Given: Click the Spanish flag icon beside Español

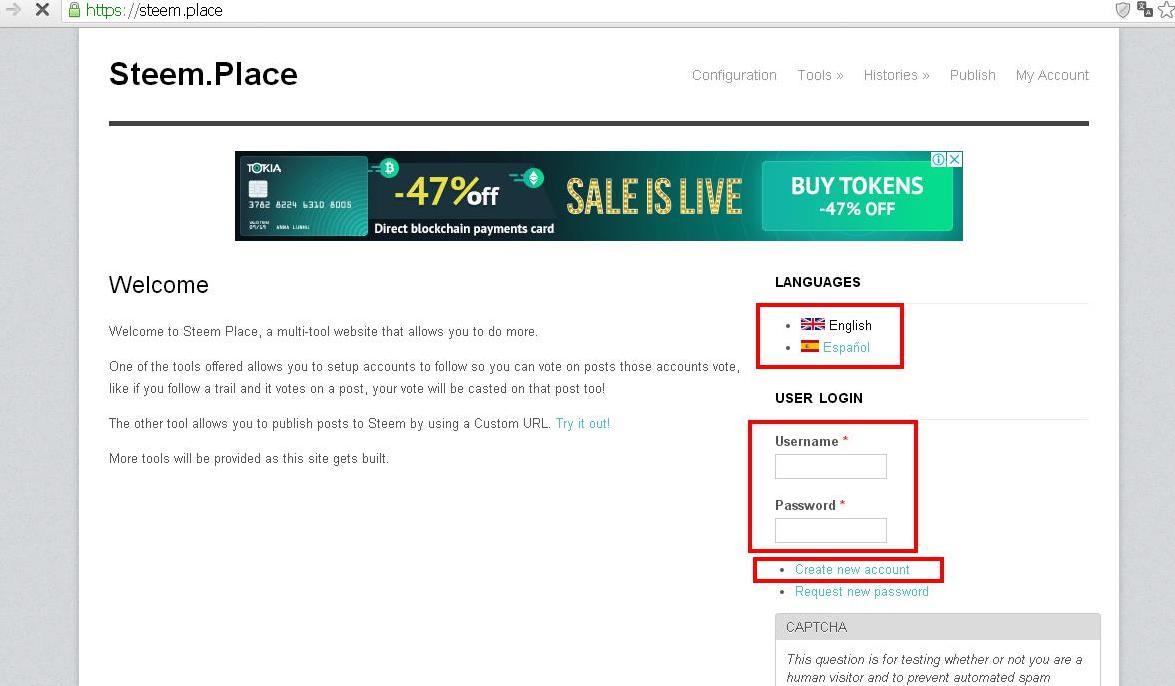Looking at the screenshot, I should point(809,346).
